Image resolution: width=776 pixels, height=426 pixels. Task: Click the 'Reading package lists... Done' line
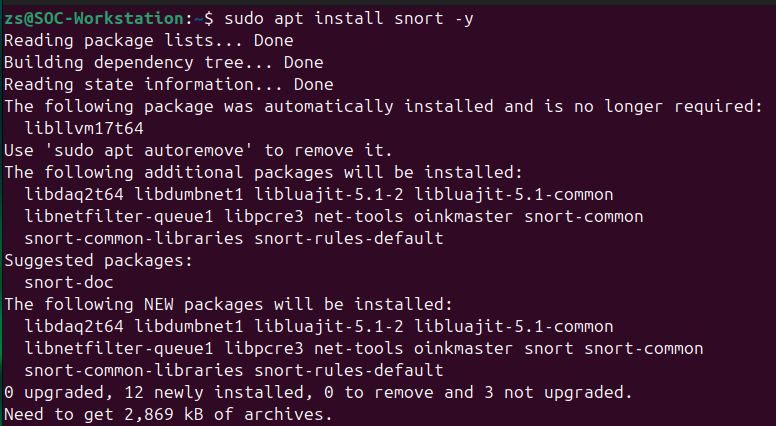point(148,41)
